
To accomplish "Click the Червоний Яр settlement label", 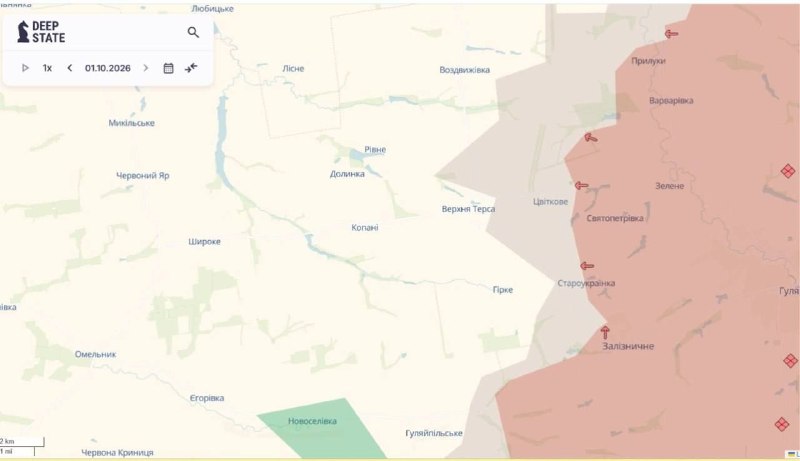I will (142, 175).
